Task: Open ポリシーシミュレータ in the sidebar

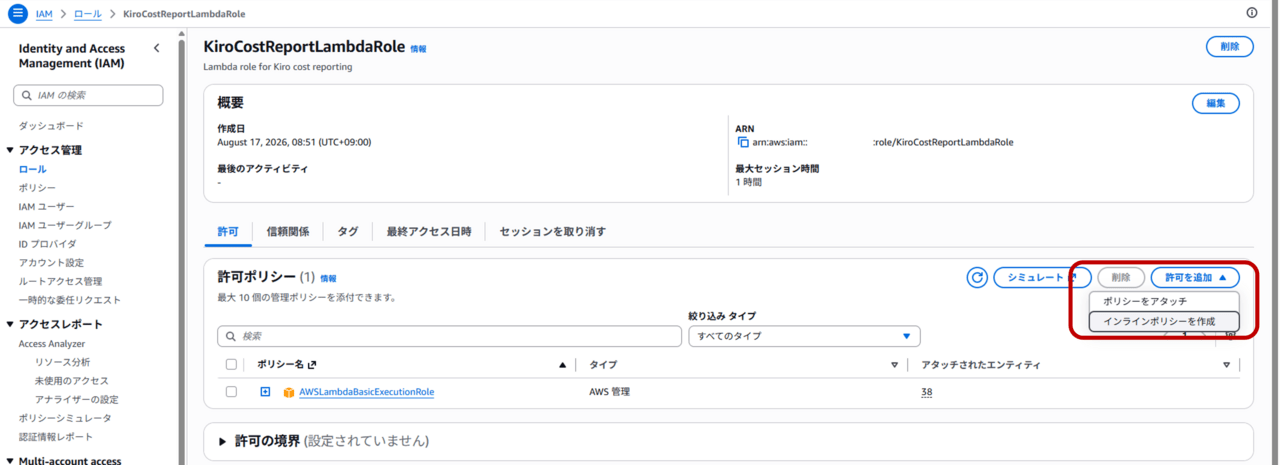Action: point(65,418)
